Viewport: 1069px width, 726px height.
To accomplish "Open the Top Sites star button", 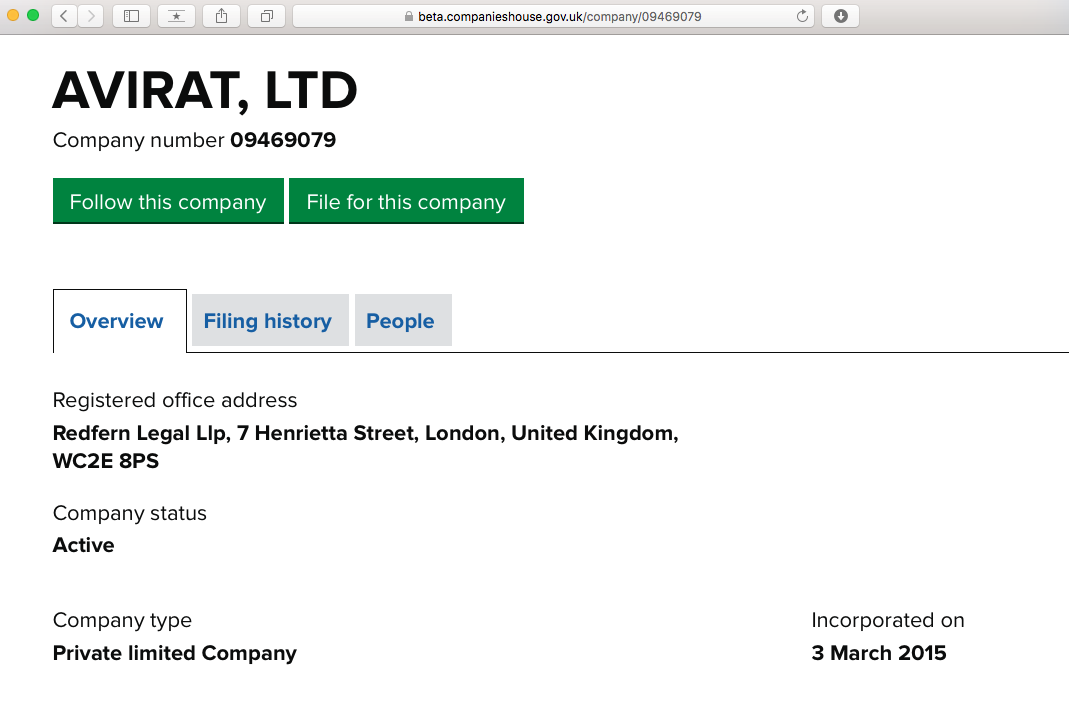I will 176,16.
